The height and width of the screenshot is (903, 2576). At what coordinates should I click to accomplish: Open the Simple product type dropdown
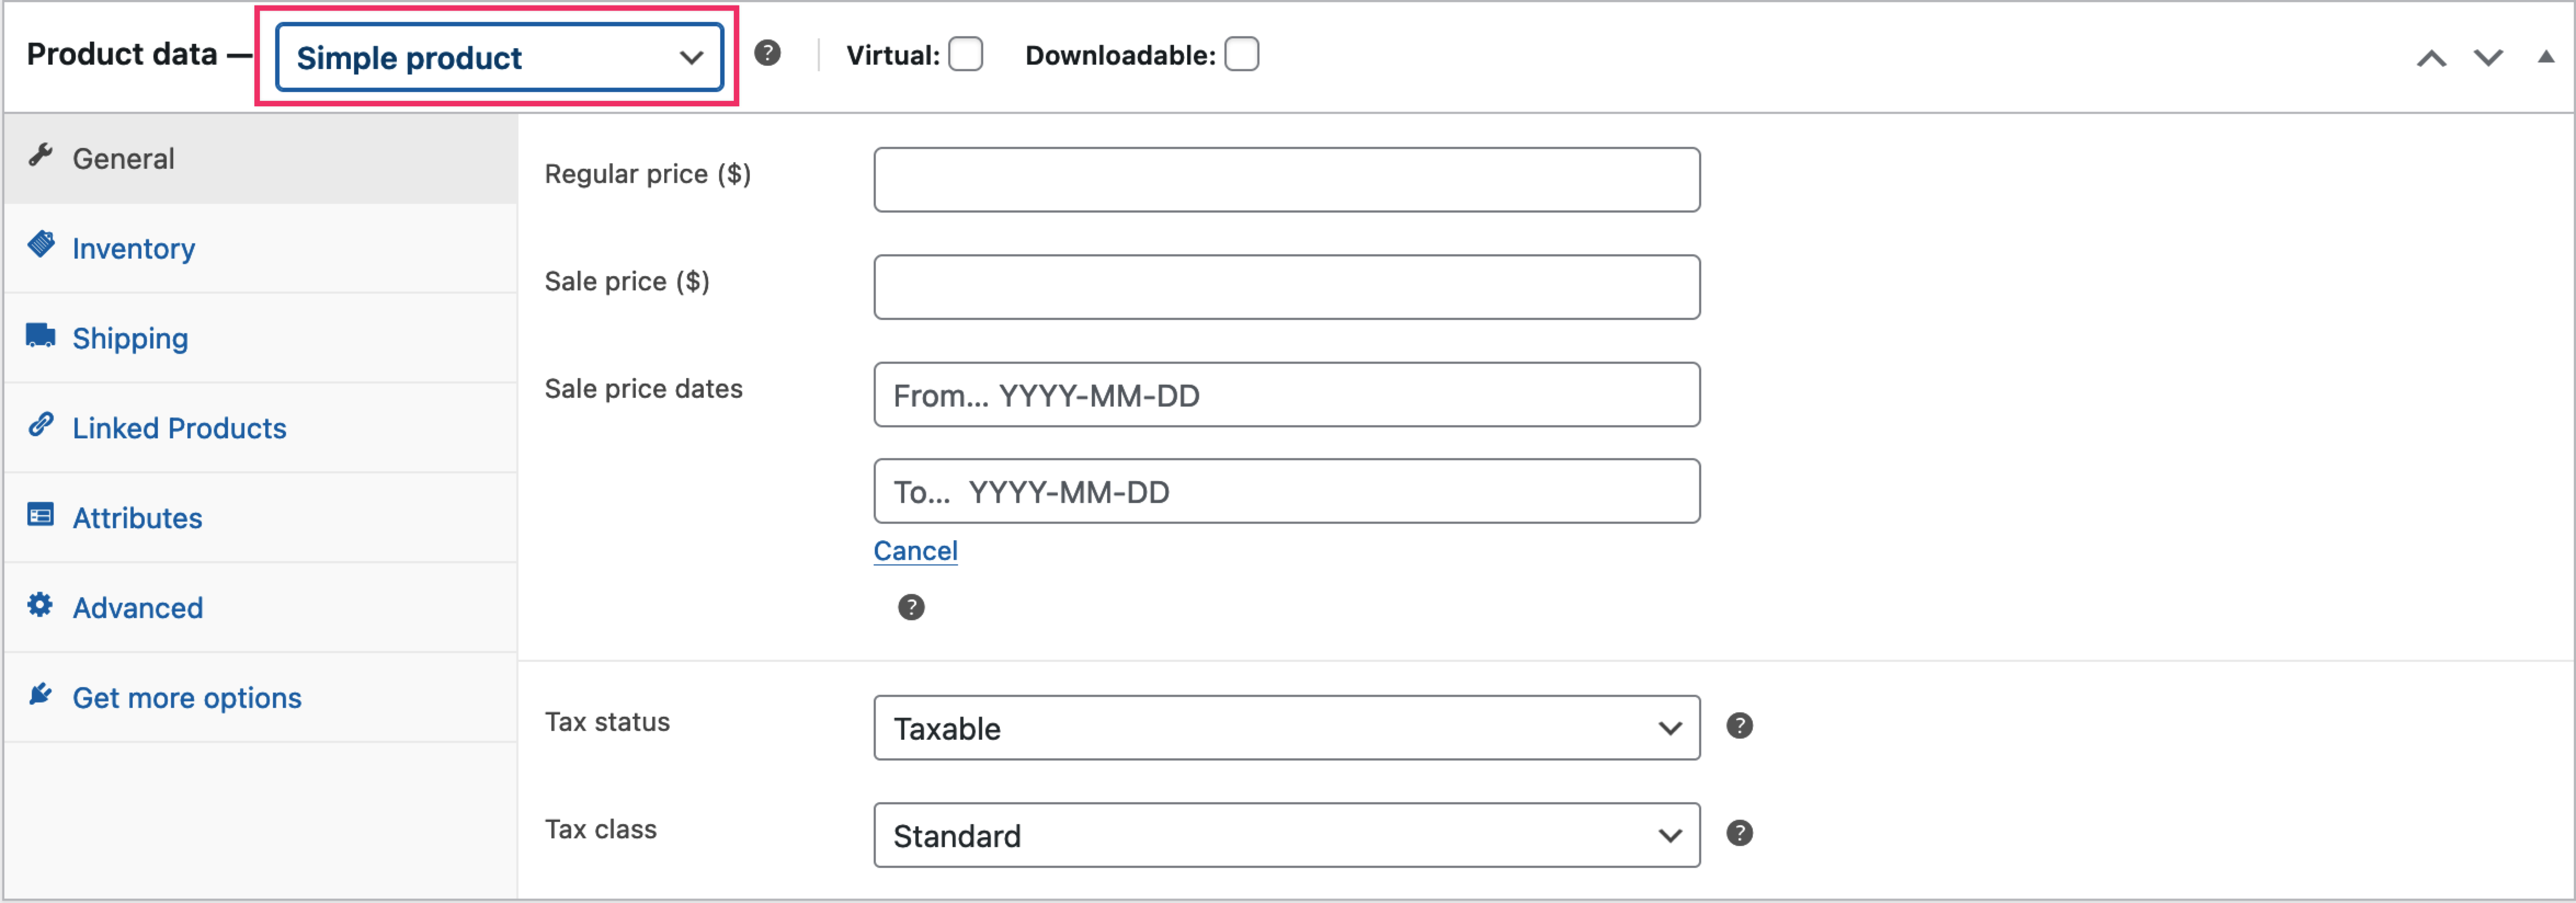[497, 57]
